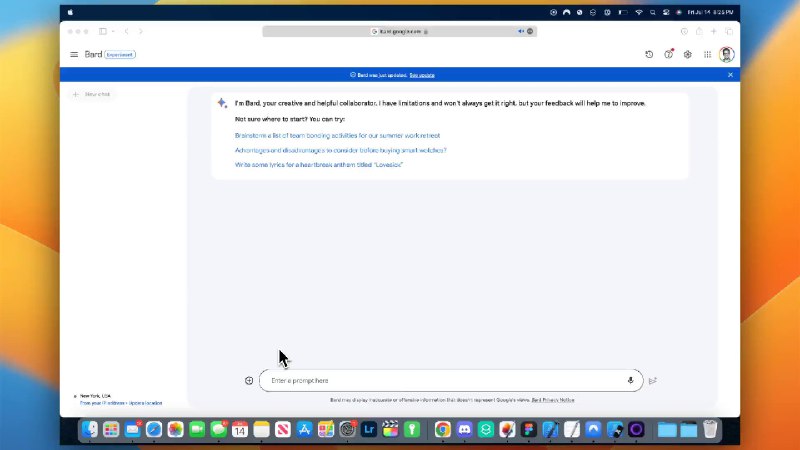Click the upload image plus icon
Screen dimensions: 800x450
tap(249, 380)
